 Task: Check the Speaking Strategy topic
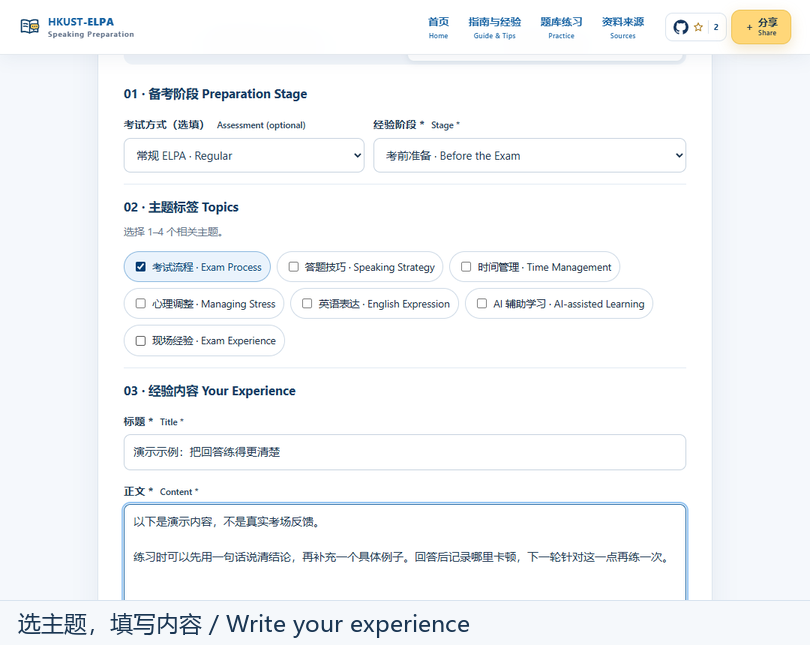pos(293,266)
